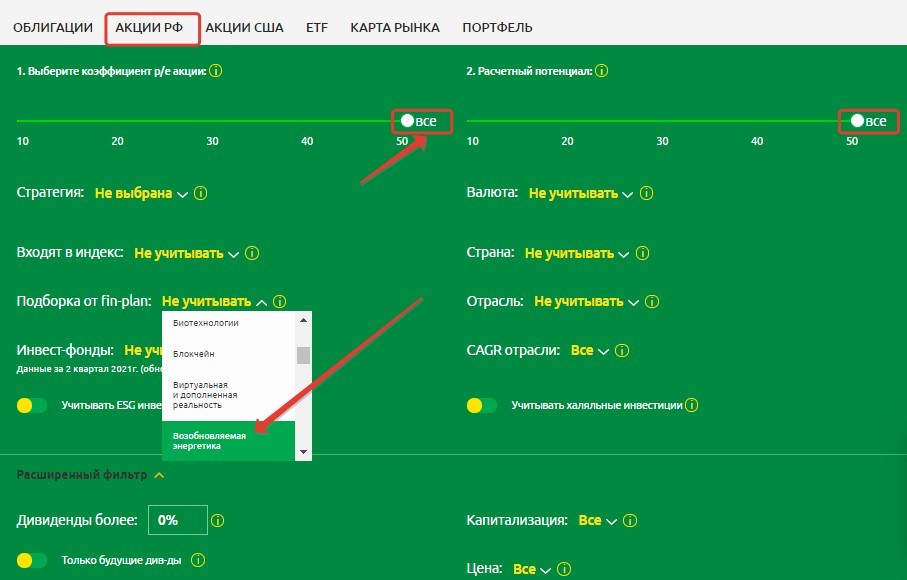Click info icon next to Страна
Screen dimensions: 907x580
[642, 254]
